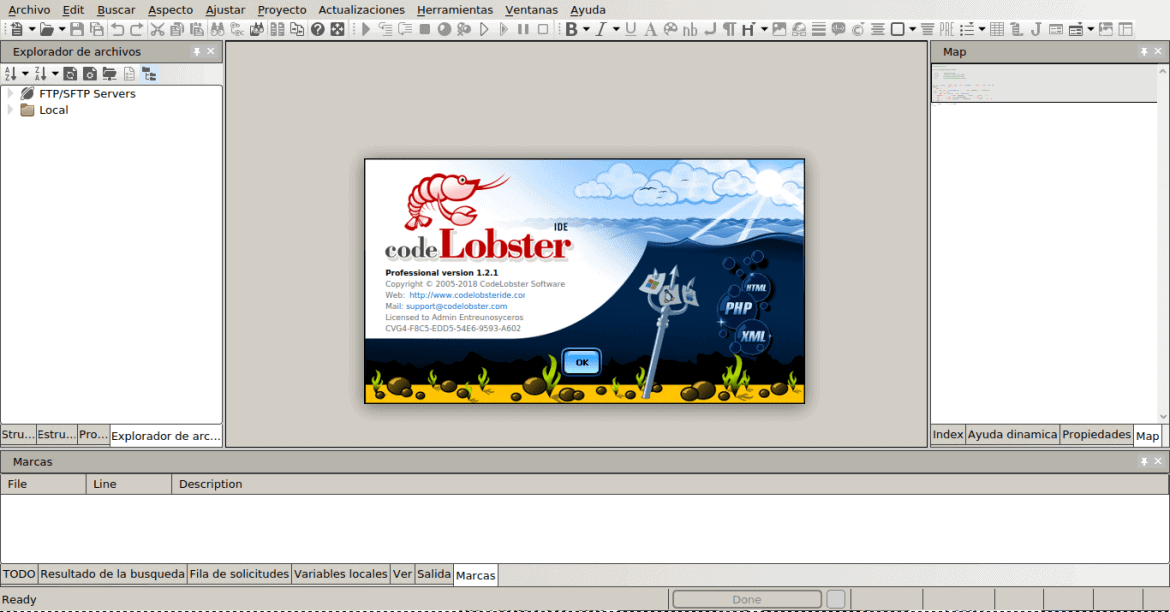This screenshot has height=612, width=1170.
Task: Apply Bold with the B icon
Action: 571,29
